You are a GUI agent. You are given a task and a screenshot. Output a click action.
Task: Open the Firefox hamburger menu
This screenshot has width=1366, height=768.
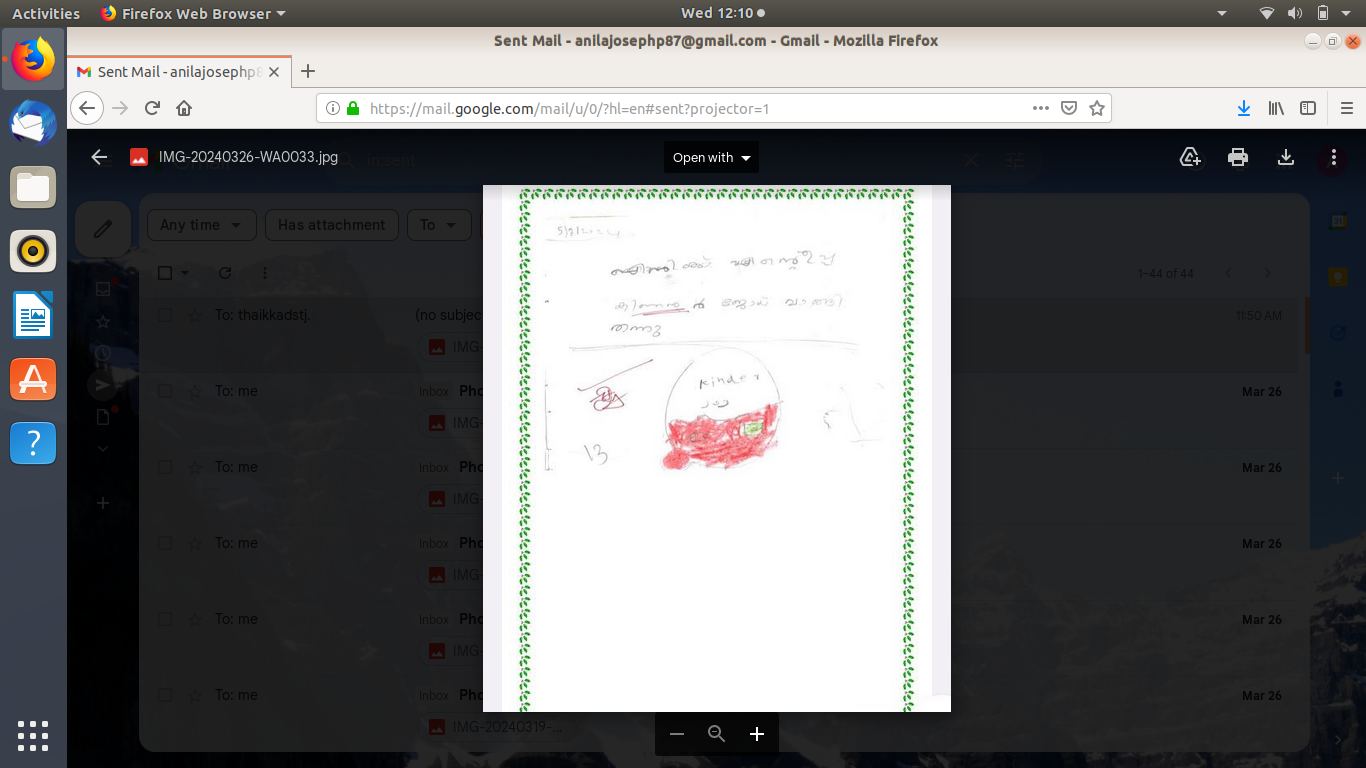pyautogui.click(x=1346, y=108)
